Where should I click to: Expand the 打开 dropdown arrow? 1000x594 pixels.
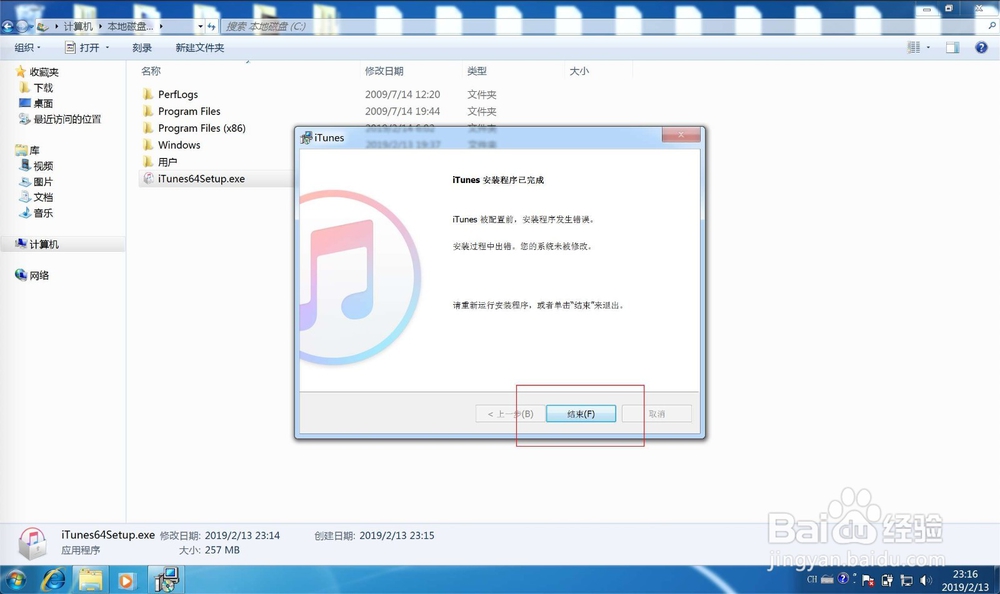(x=107, y=48)
